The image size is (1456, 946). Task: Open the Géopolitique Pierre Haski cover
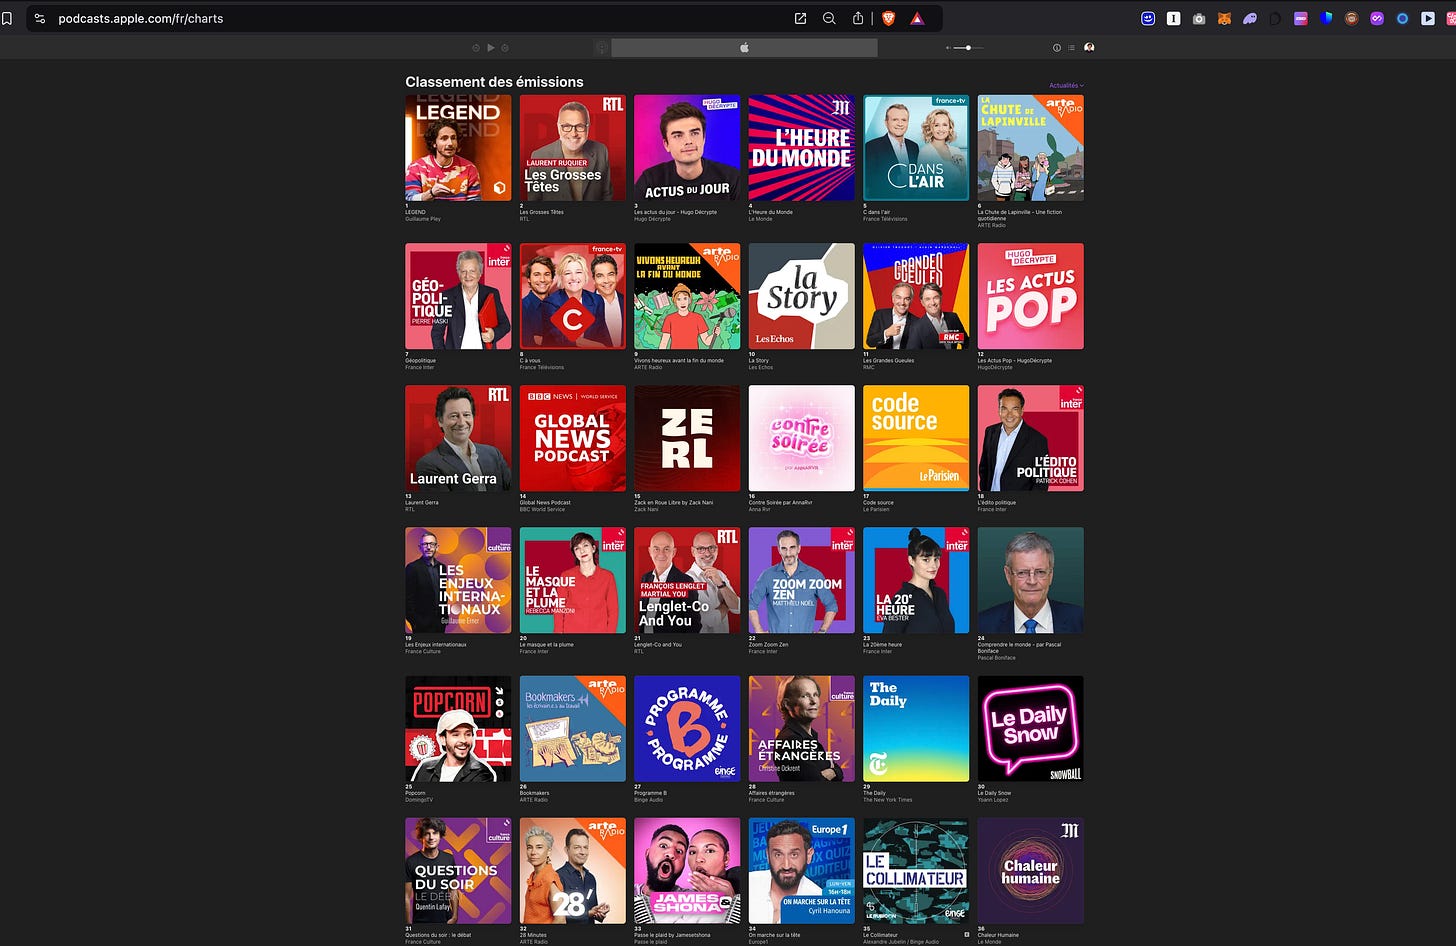point(458,296)
